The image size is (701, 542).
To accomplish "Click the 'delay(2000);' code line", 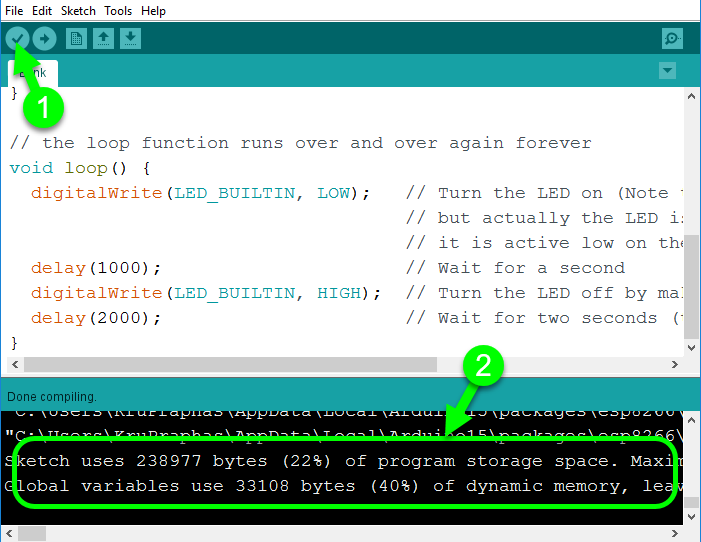I will click(96, 318).
